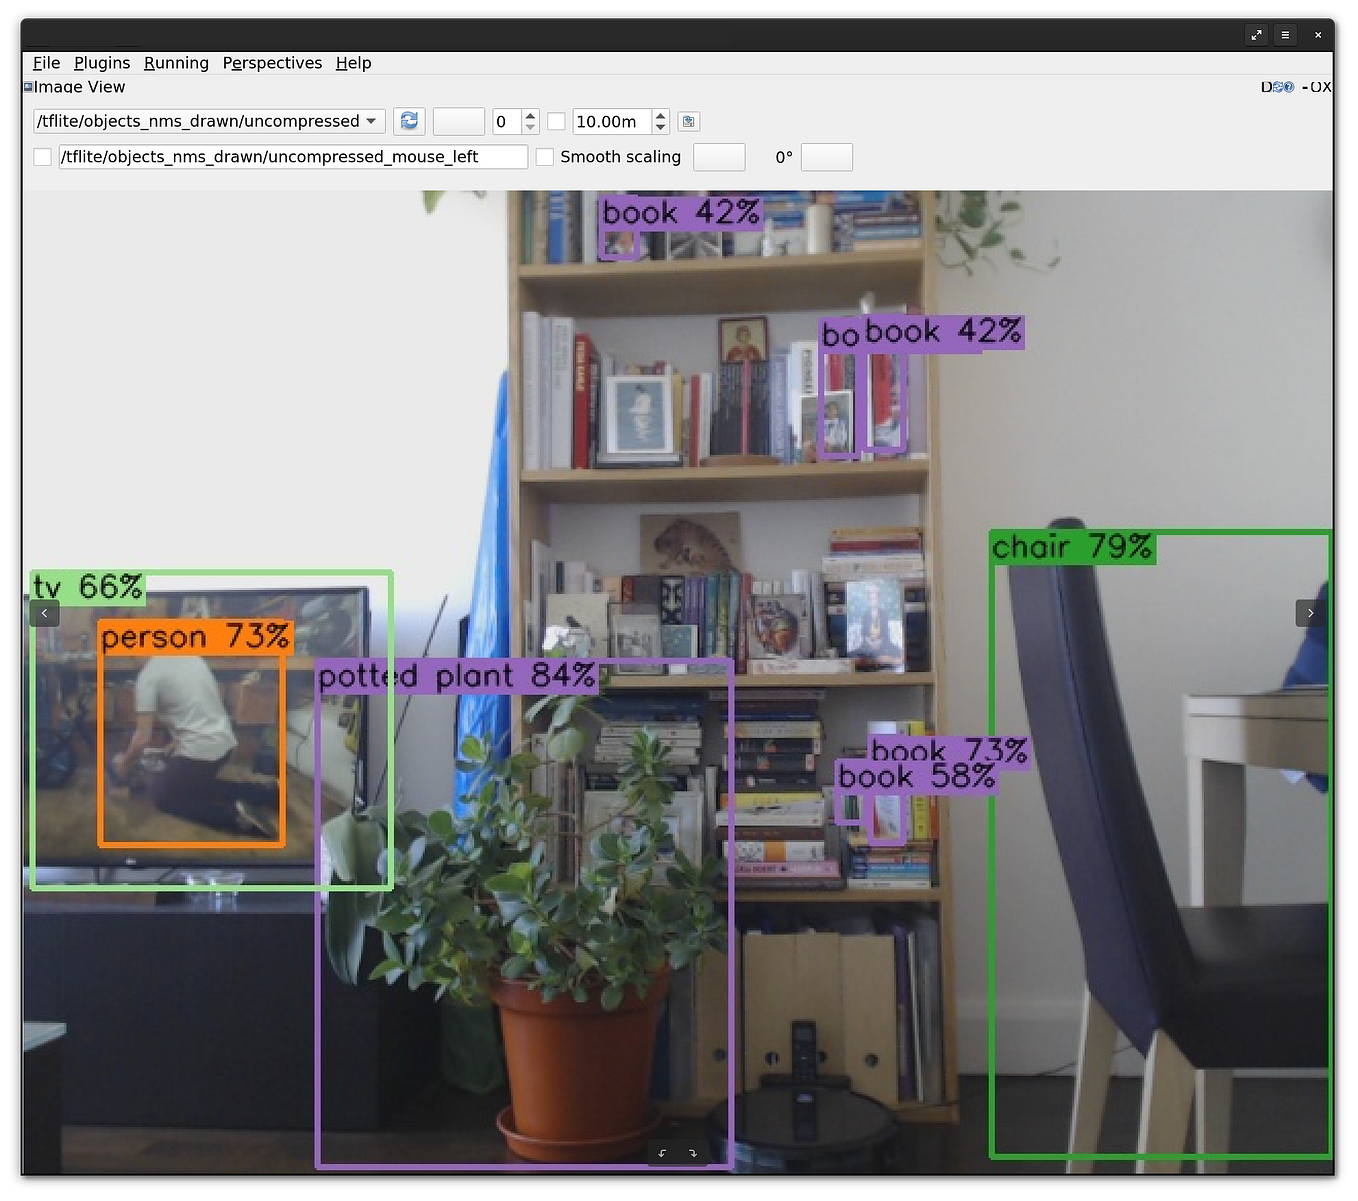
Task: Open the Perspectives menu
Action: point(272,63)
